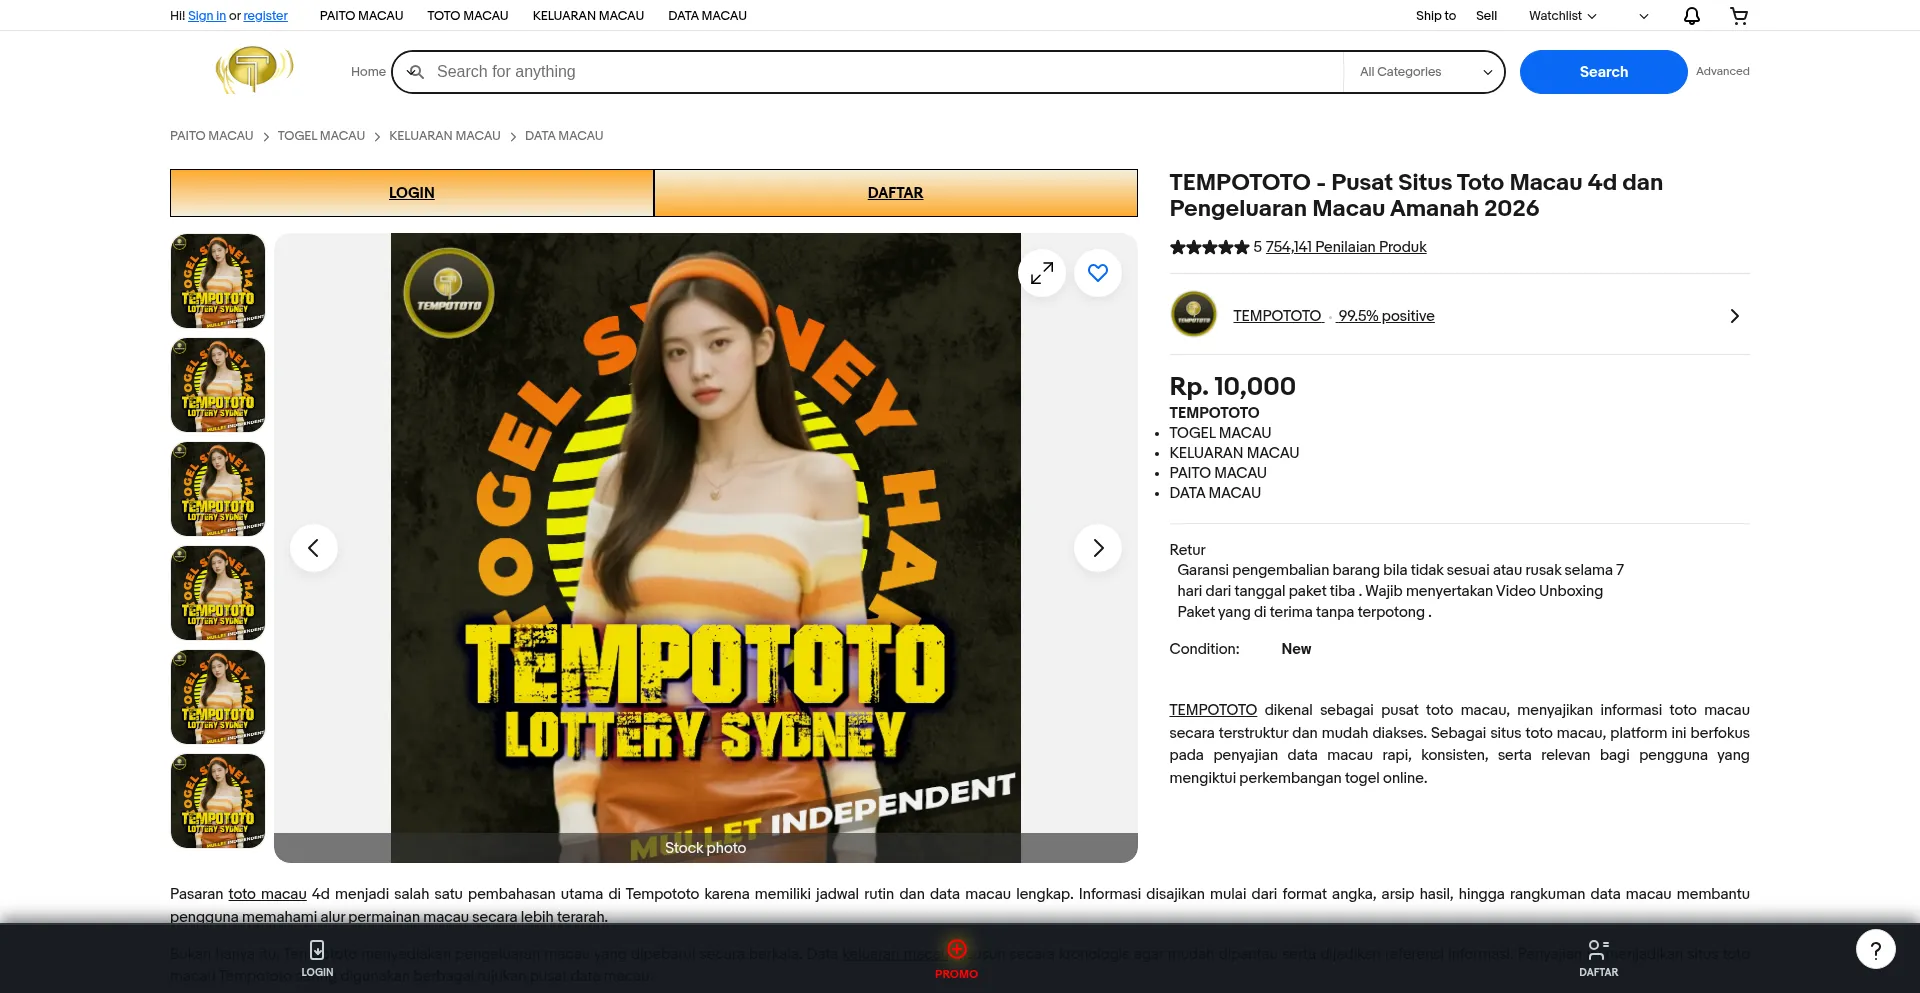Image resolution: width=1920 pixels, height=993 pixels.
Task: Focus the Search for anything field
Action: click(x=885, y=72)
